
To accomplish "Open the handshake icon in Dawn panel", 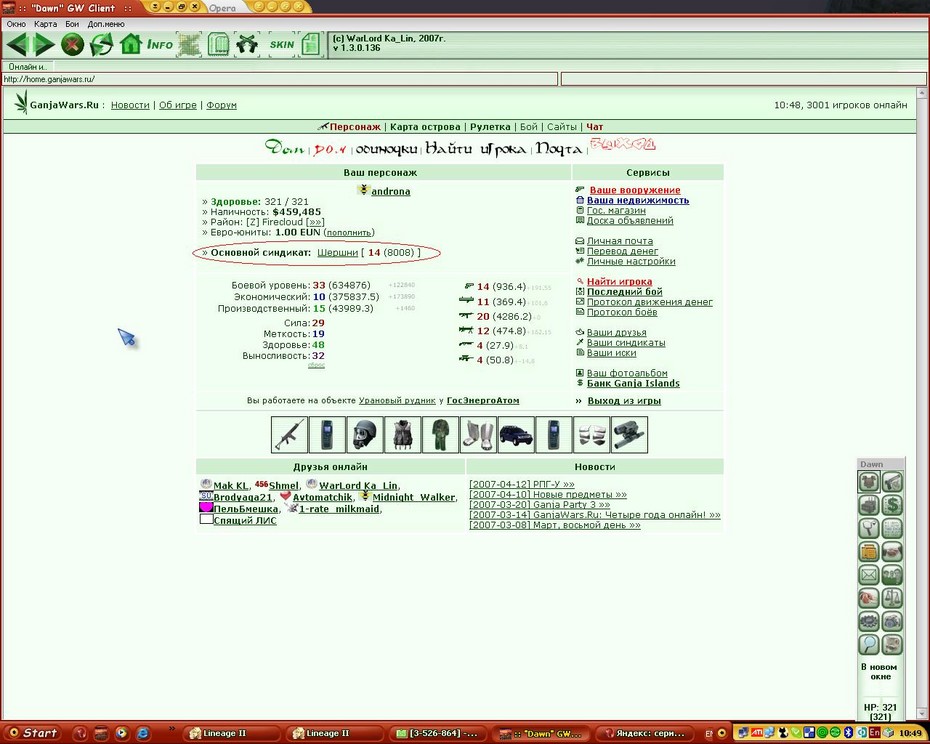I will point(892,551).
